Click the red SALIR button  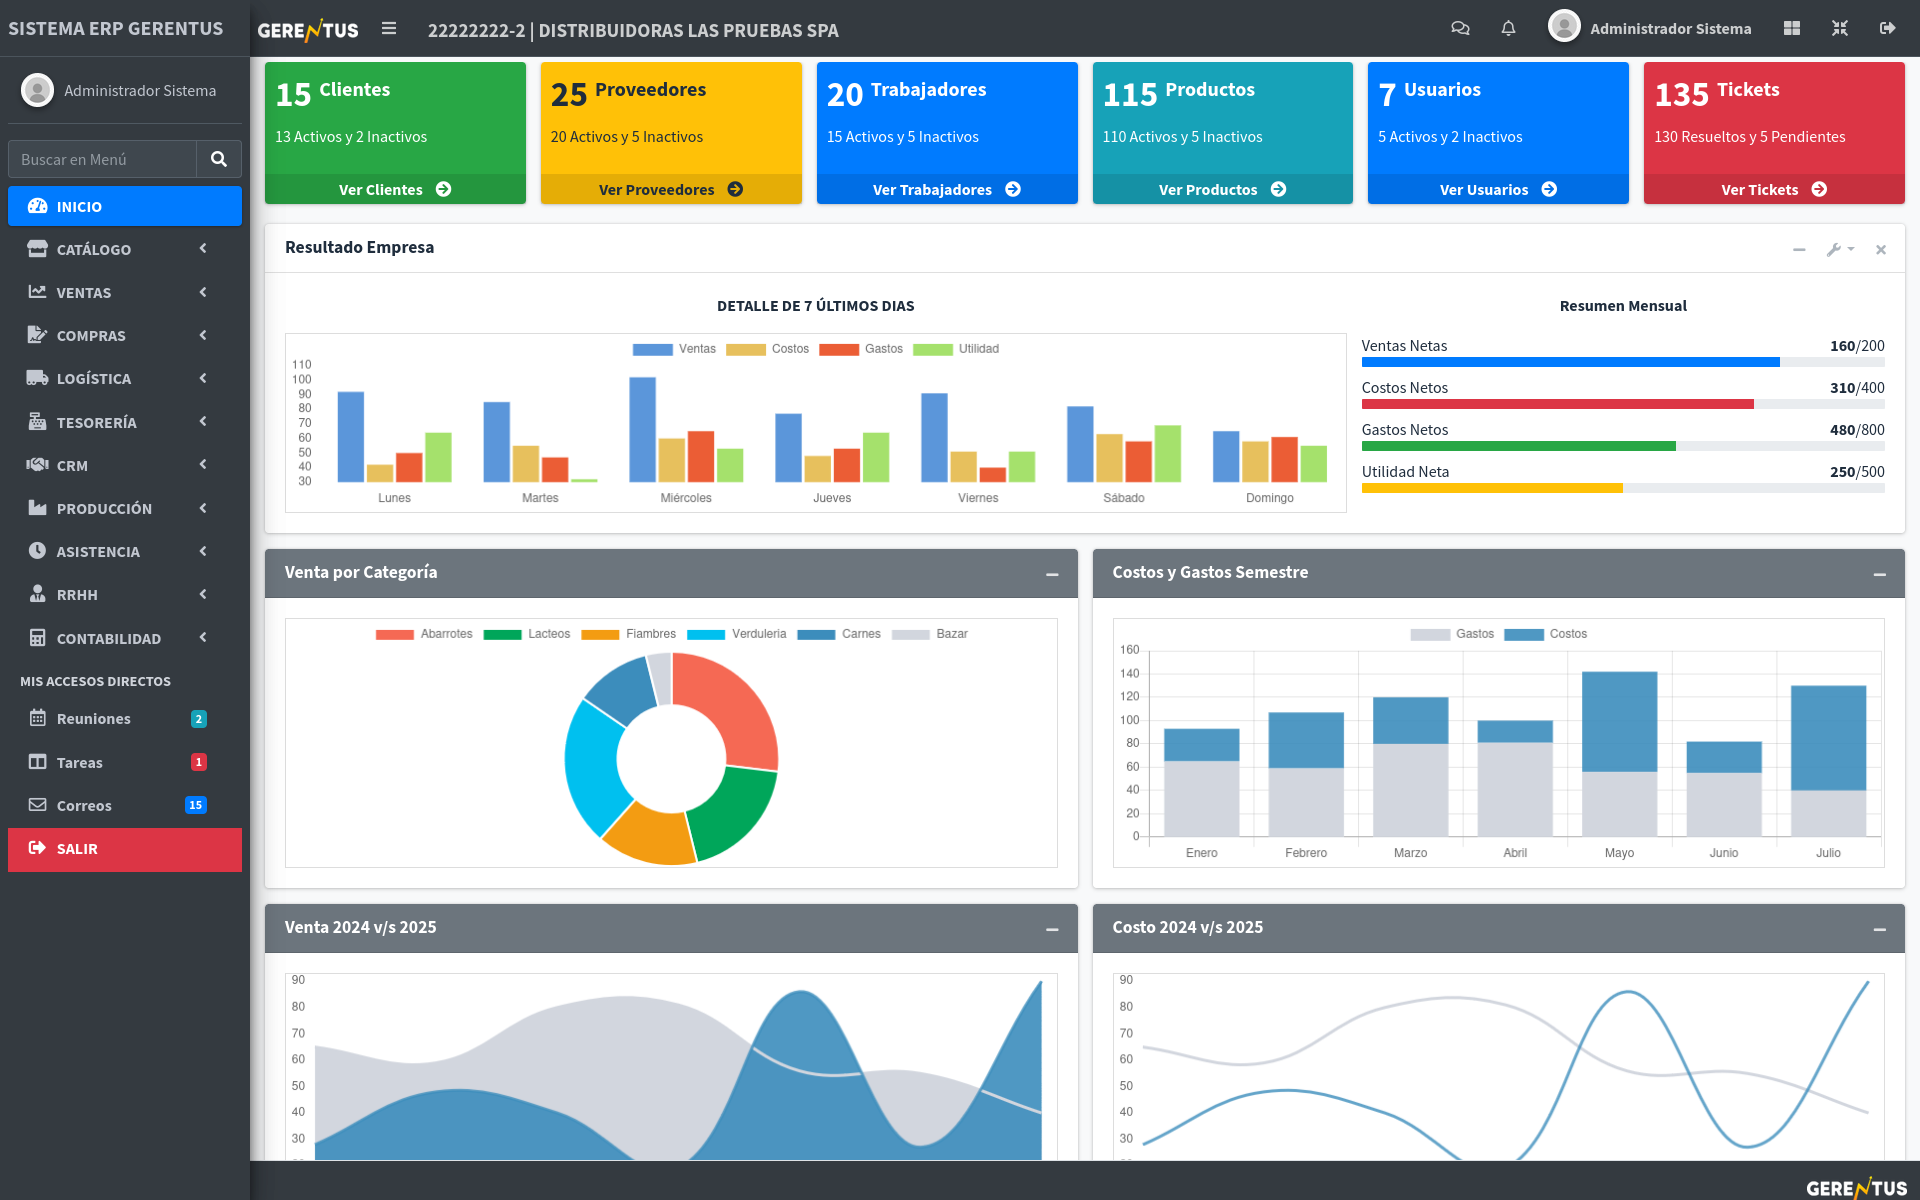point(125,849)
